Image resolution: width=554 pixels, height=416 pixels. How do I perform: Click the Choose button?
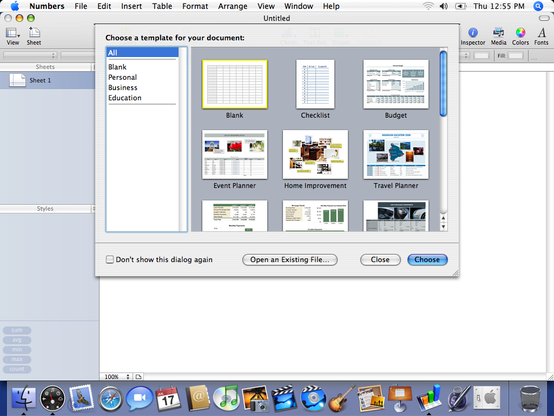[427, 260]
